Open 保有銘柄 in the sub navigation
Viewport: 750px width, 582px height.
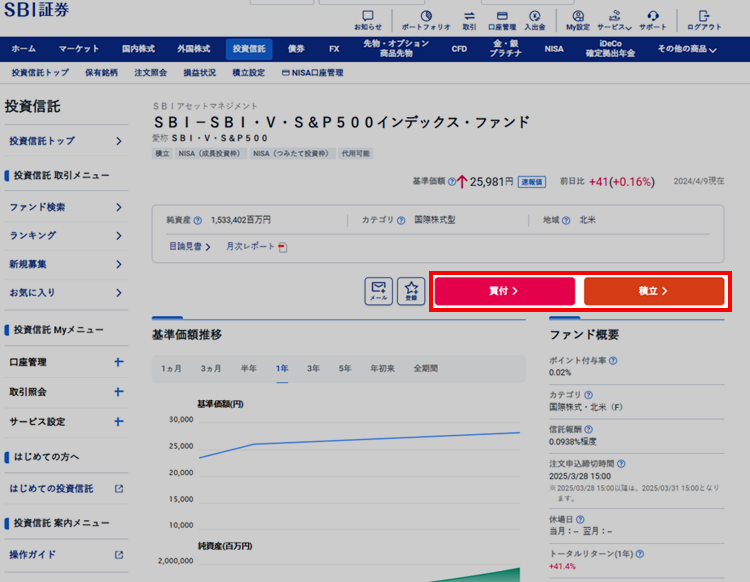pyautogui.click(x=101, y=73)
